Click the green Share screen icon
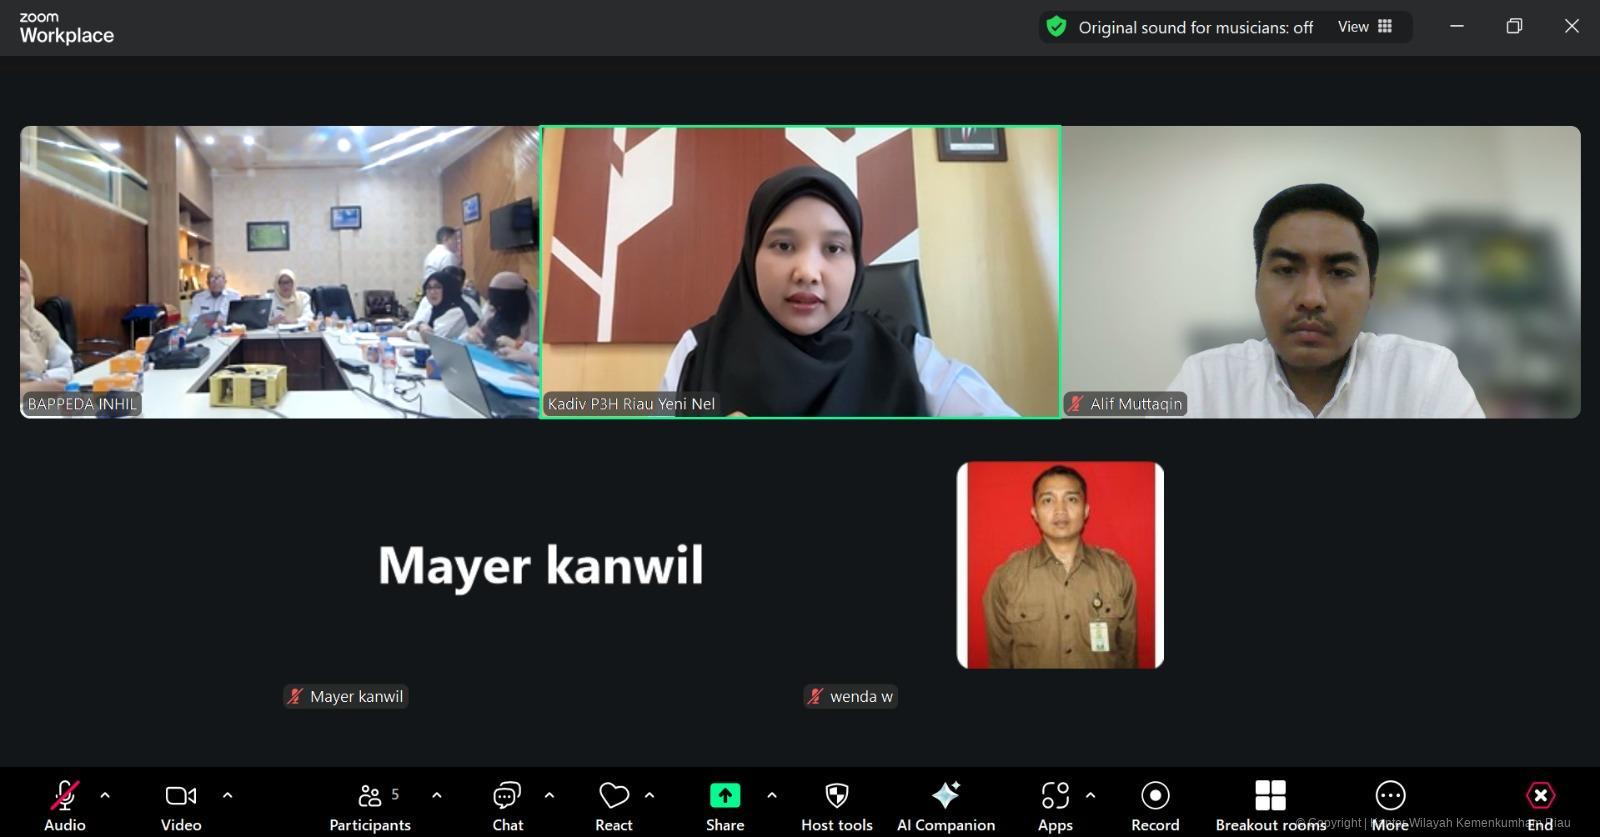 pyautogui.click(x=725, y=796)
